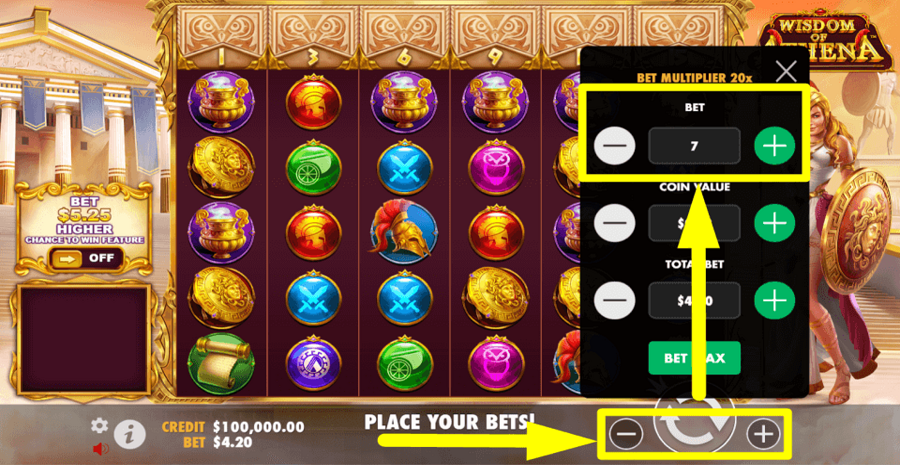Mute sound with the speaker icon
Screen dimensions: 900x465
tap(100, 448)
